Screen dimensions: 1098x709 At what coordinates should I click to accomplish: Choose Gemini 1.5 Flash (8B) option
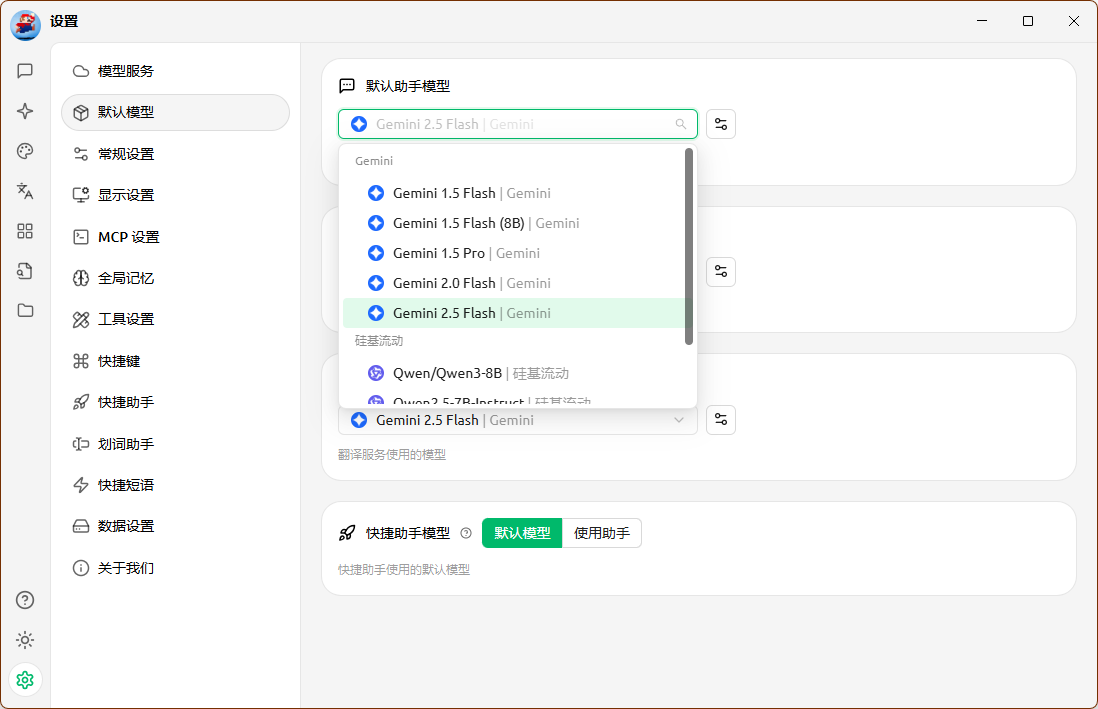click(514, 223)
